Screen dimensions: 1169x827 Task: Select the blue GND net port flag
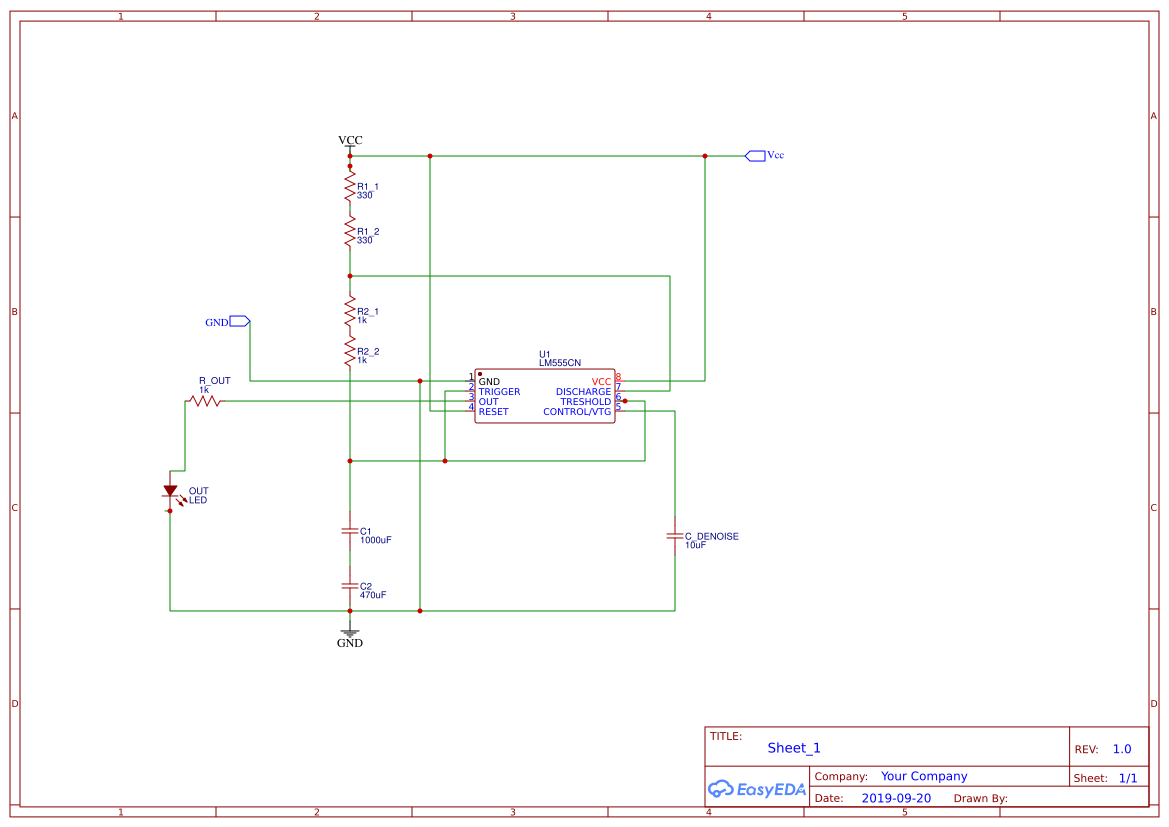(x=239, y=321)
